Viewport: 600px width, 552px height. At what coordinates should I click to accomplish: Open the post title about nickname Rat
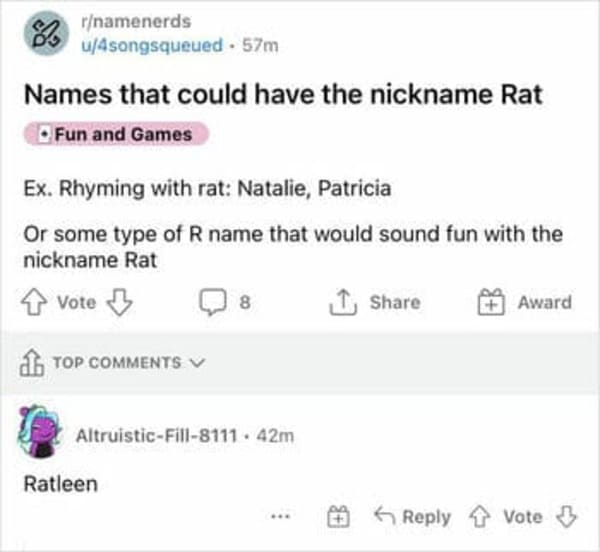283,94
